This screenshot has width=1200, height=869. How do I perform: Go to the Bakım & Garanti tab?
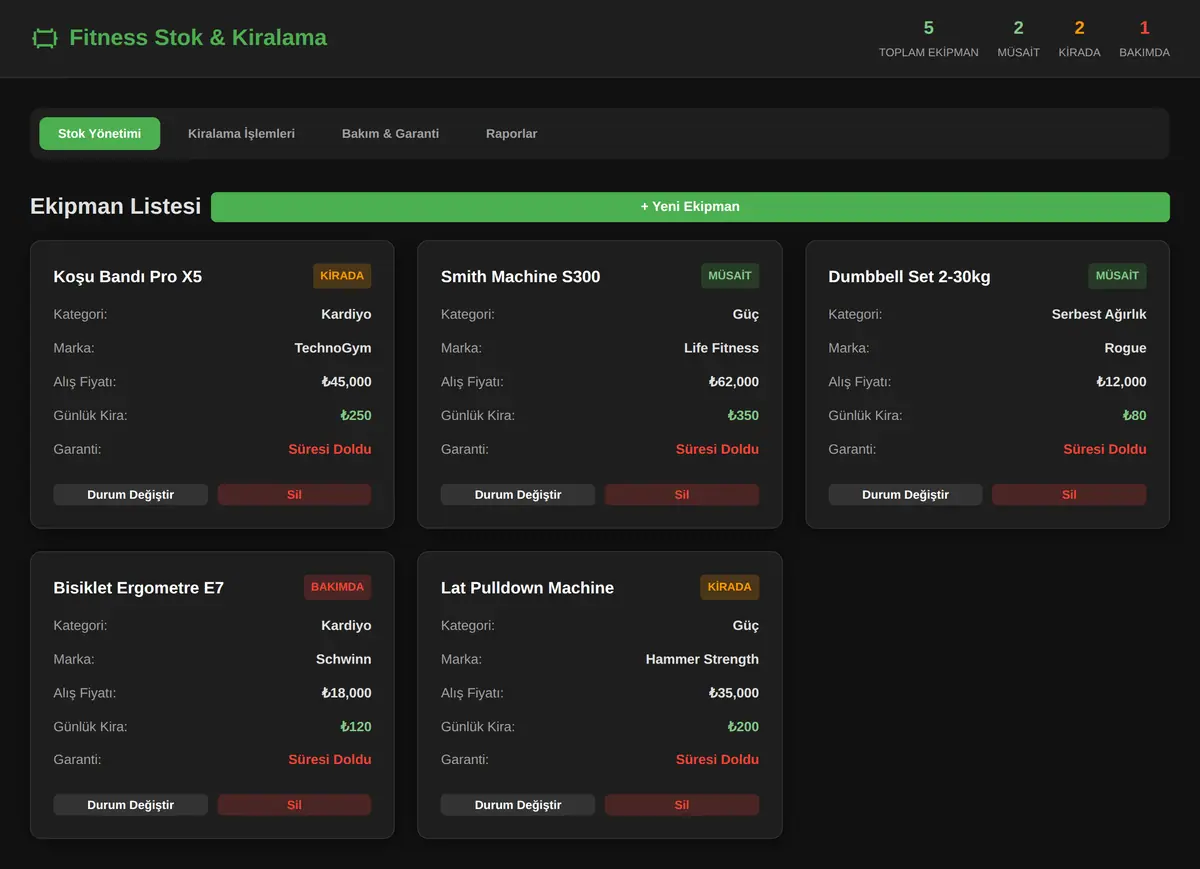(x=390, y=133)
